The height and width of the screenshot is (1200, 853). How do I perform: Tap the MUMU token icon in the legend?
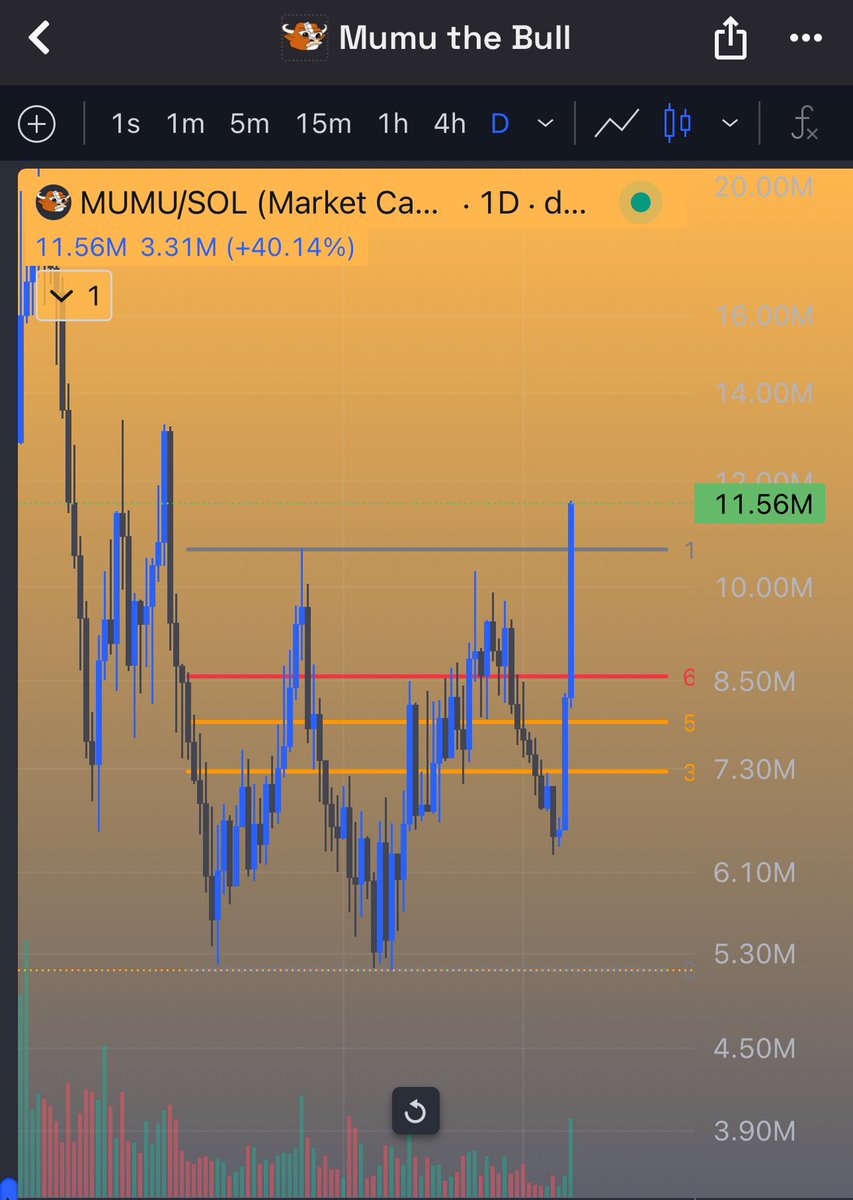coord(54,203)
